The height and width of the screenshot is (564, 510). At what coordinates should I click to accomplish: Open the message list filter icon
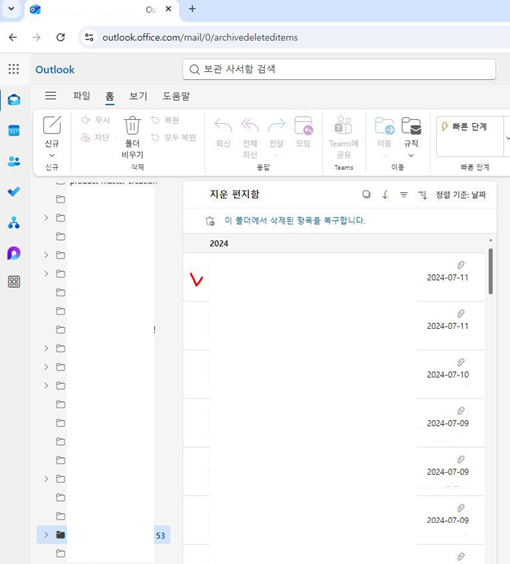404,195
